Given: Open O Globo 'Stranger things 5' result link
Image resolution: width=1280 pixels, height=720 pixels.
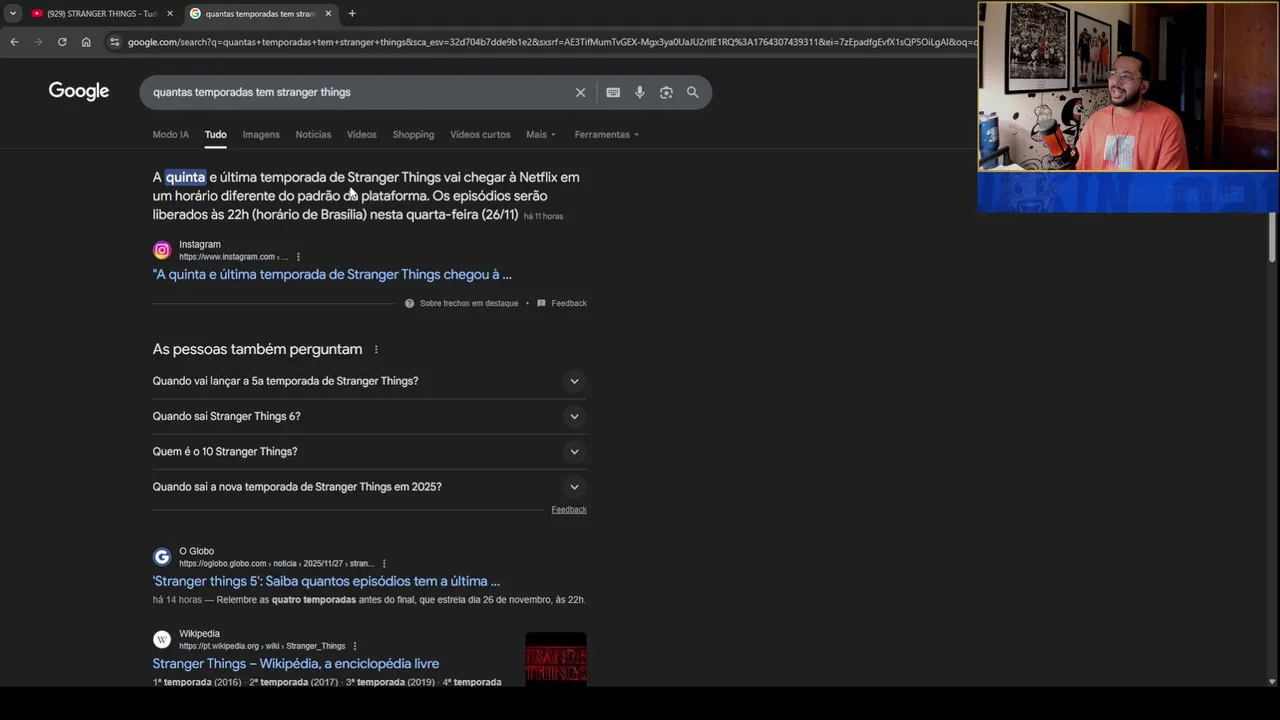Looking at the screenshot, I should coord(326,581).
